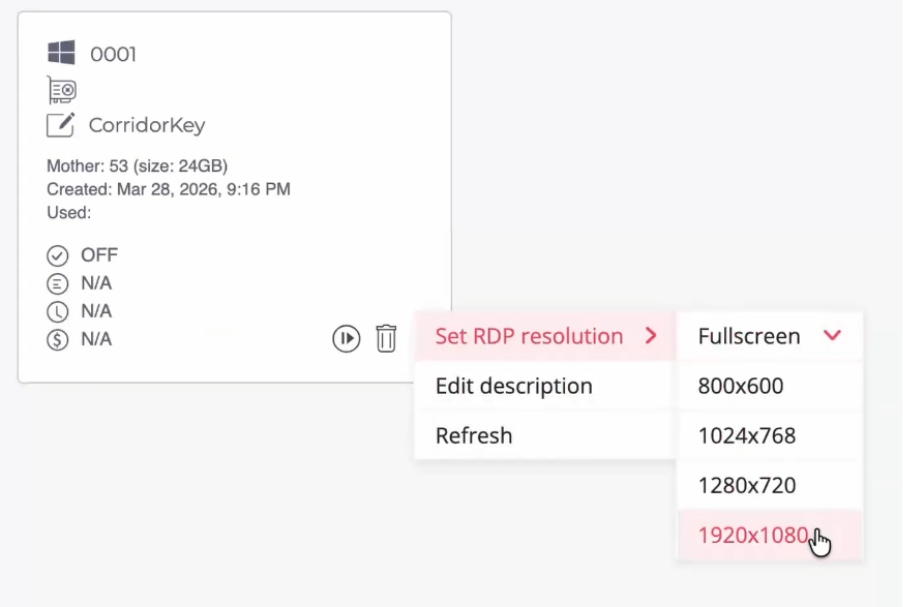
Task: Collapse the Fullscreen dropdown chevron
Action: click(x=832, y=335)
